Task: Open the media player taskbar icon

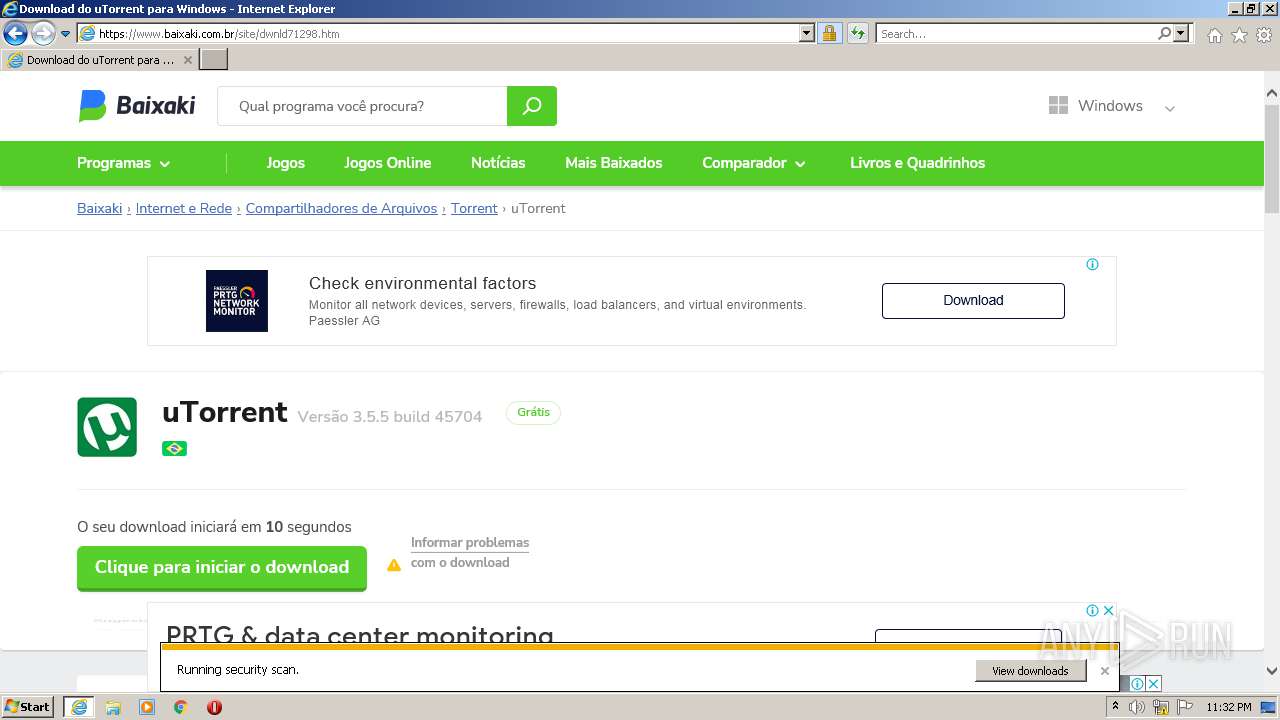Action: point(147,707)
